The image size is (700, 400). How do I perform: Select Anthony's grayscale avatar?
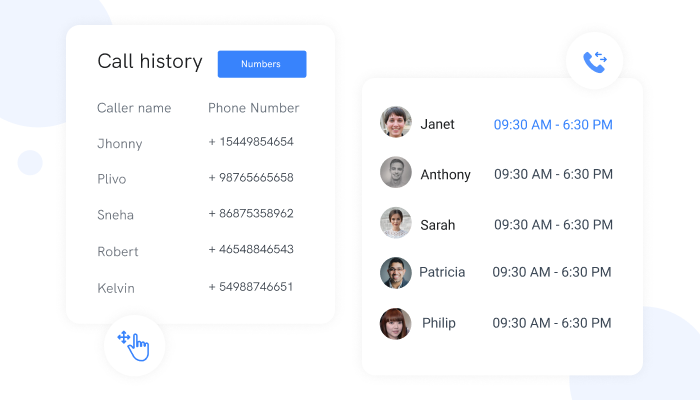pos(396,172)
